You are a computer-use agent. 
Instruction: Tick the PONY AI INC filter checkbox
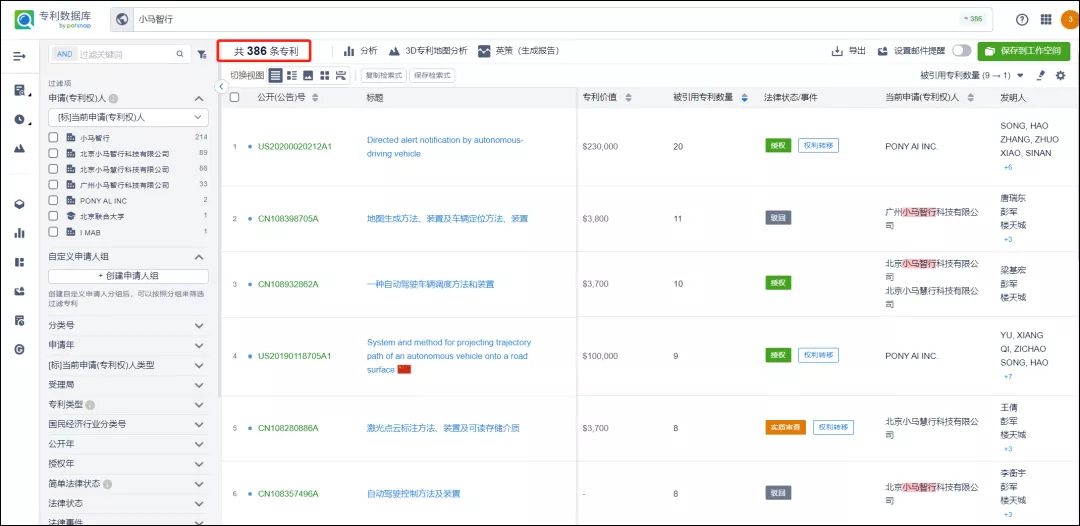tap(54, 201)
